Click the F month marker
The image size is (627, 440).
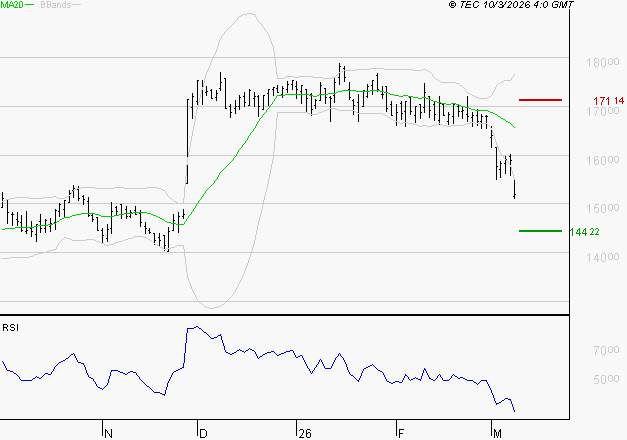pos(401,434)
